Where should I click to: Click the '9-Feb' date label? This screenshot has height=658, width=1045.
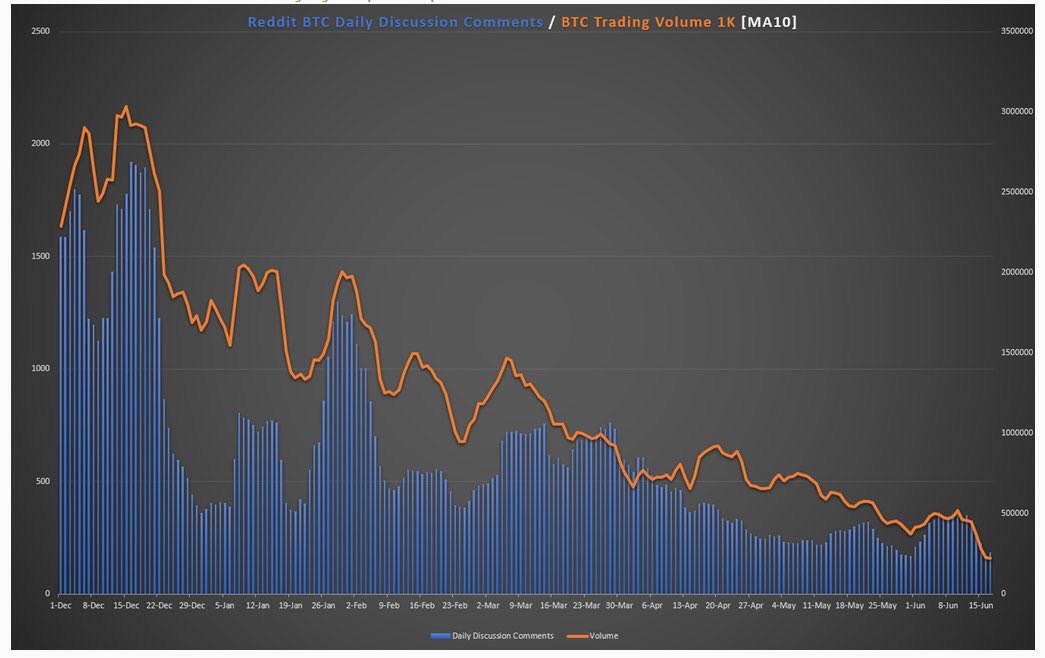(x=389, y=605)
